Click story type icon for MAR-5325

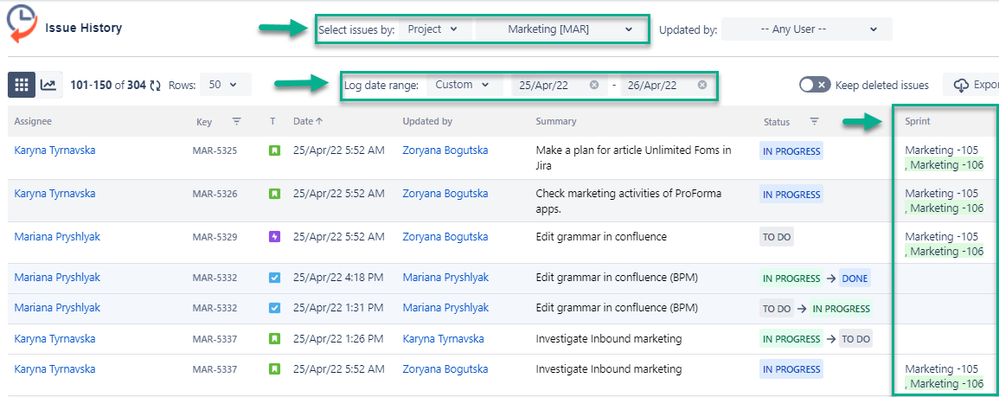click(274, 151)
